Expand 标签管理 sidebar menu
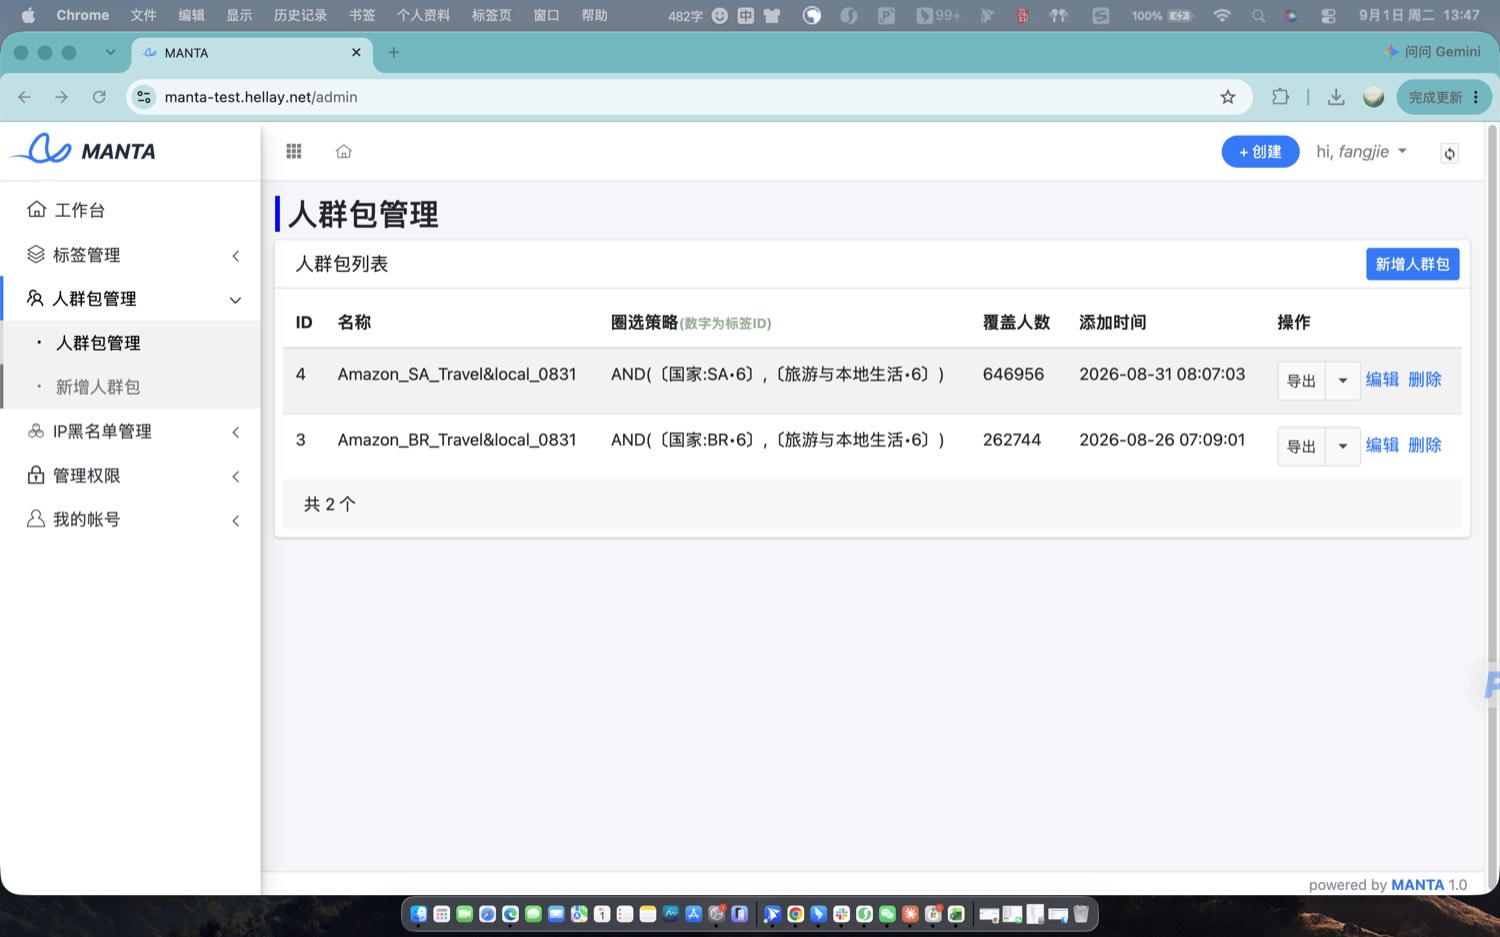Screen dimensions: 1500x937 point(130,255)
